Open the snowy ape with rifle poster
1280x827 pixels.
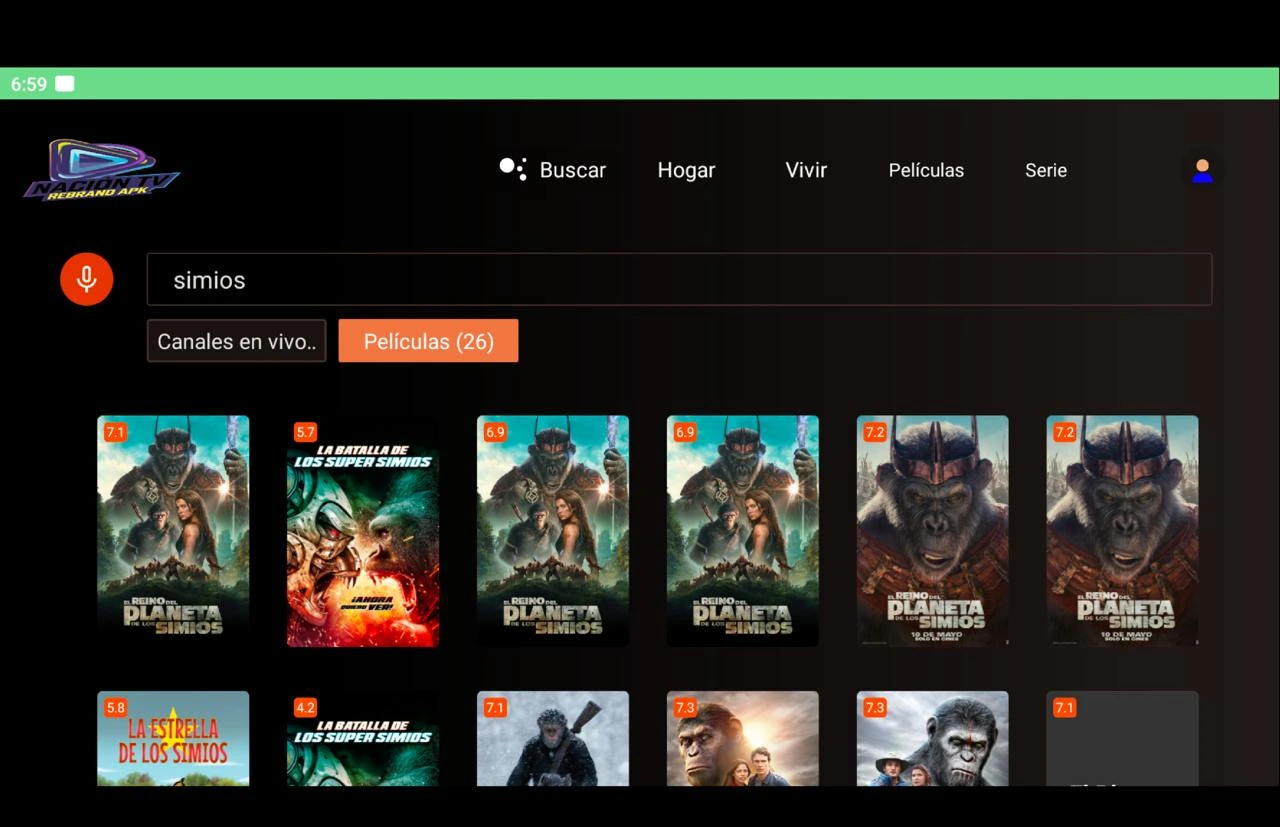coord(553,738)
